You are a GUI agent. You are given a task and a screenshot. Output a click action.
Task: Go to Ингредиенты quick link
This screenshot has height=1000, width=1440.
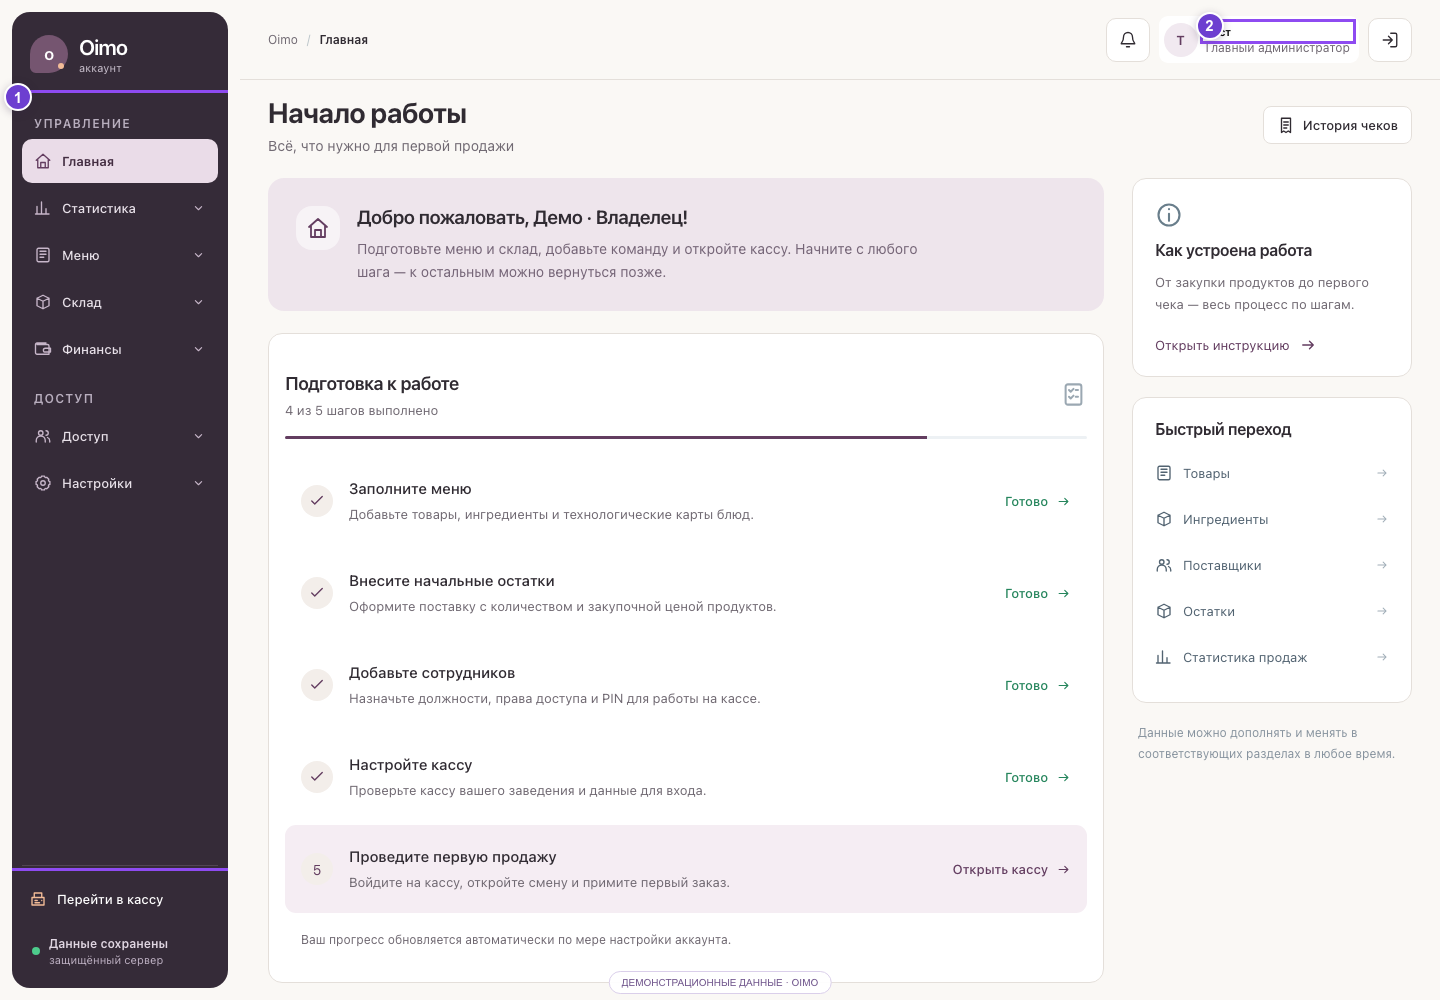click(1271, 519)
